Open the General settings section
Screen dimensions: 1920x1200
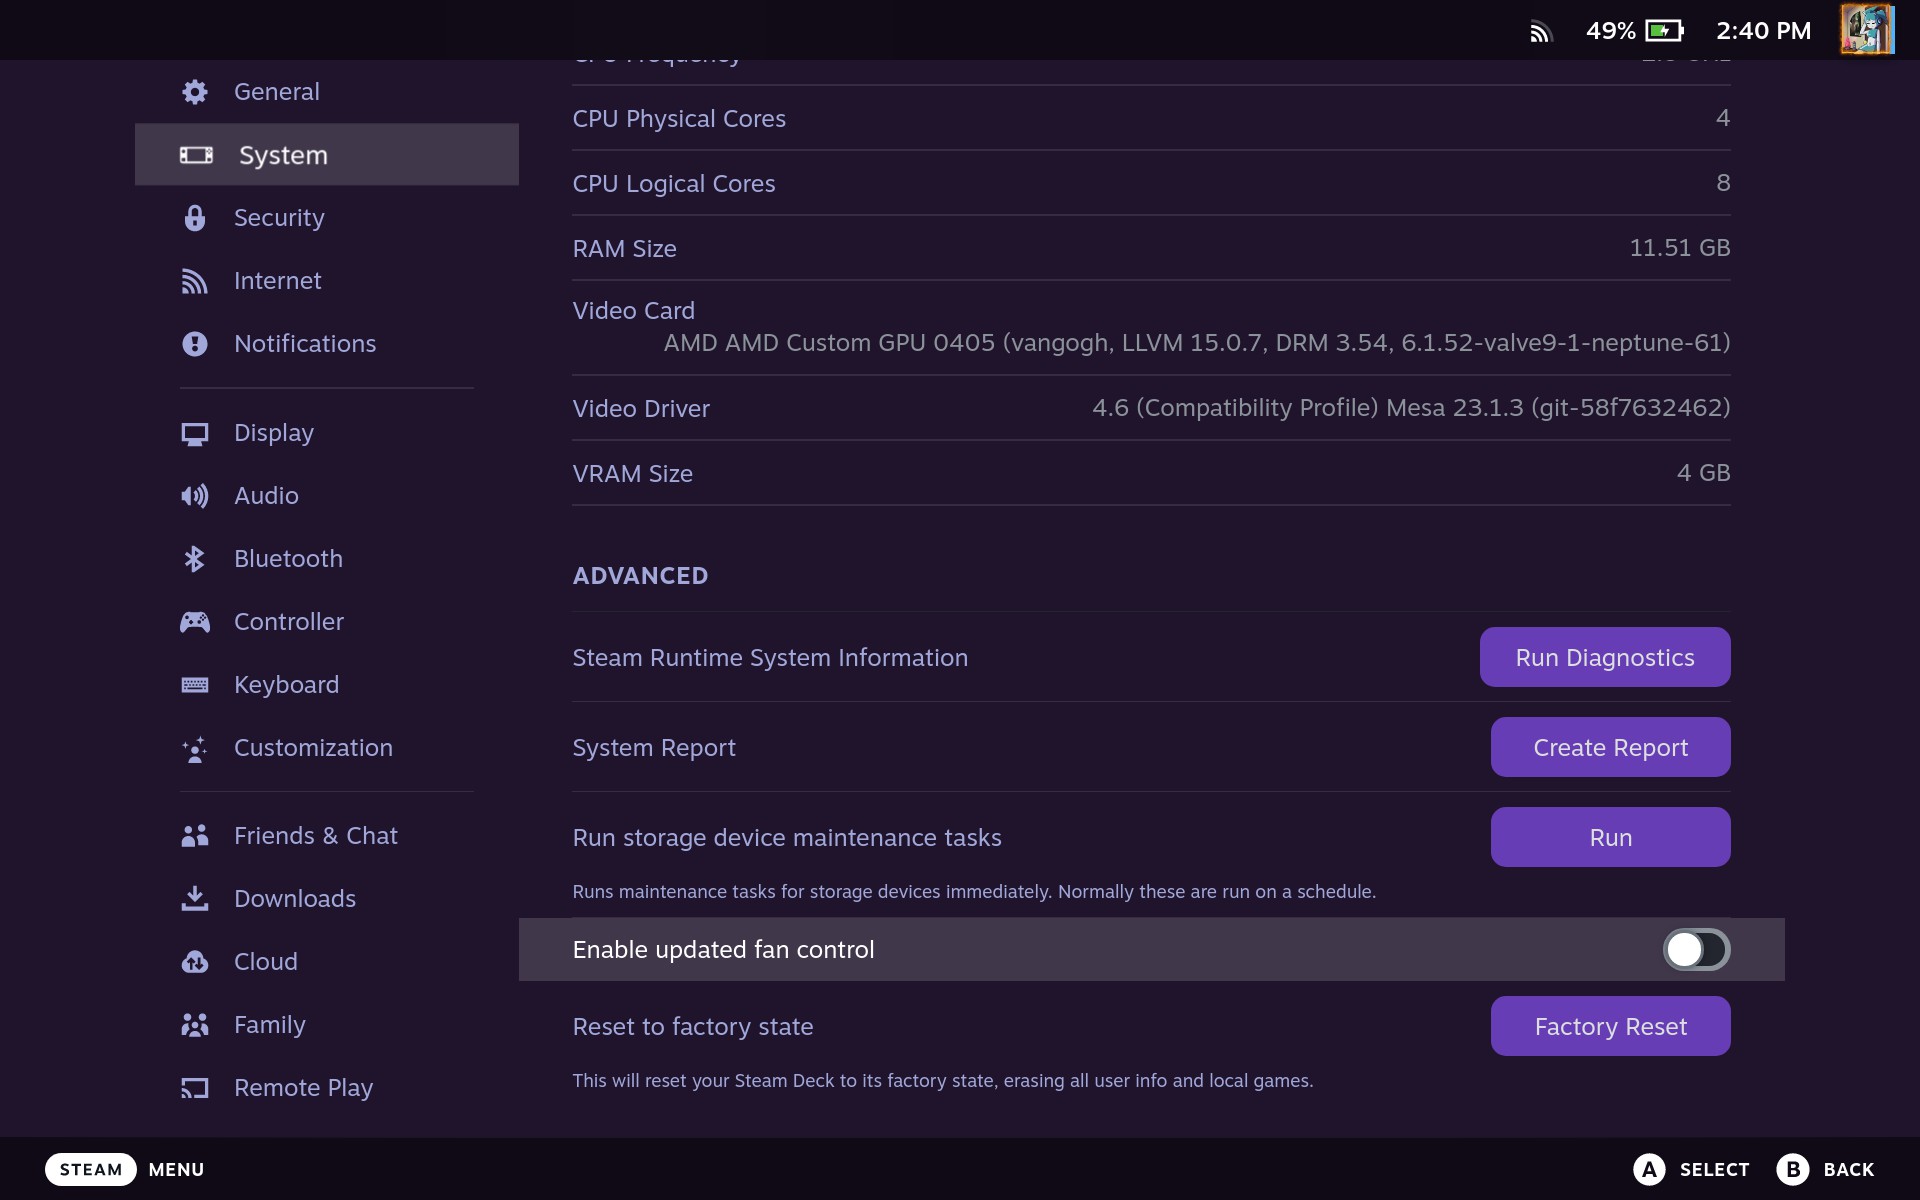327,92
